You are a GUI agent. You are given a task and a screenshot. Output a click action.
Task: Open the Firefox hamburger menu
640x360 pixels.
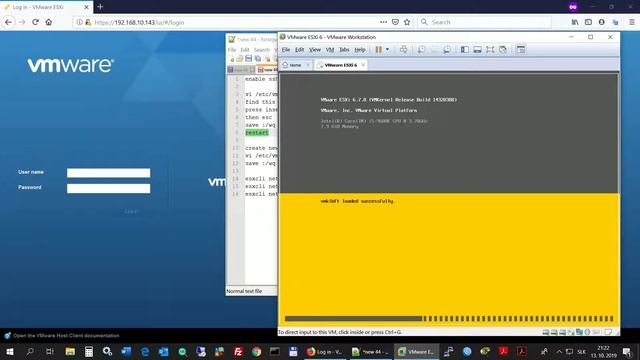(x=631, y=22)
